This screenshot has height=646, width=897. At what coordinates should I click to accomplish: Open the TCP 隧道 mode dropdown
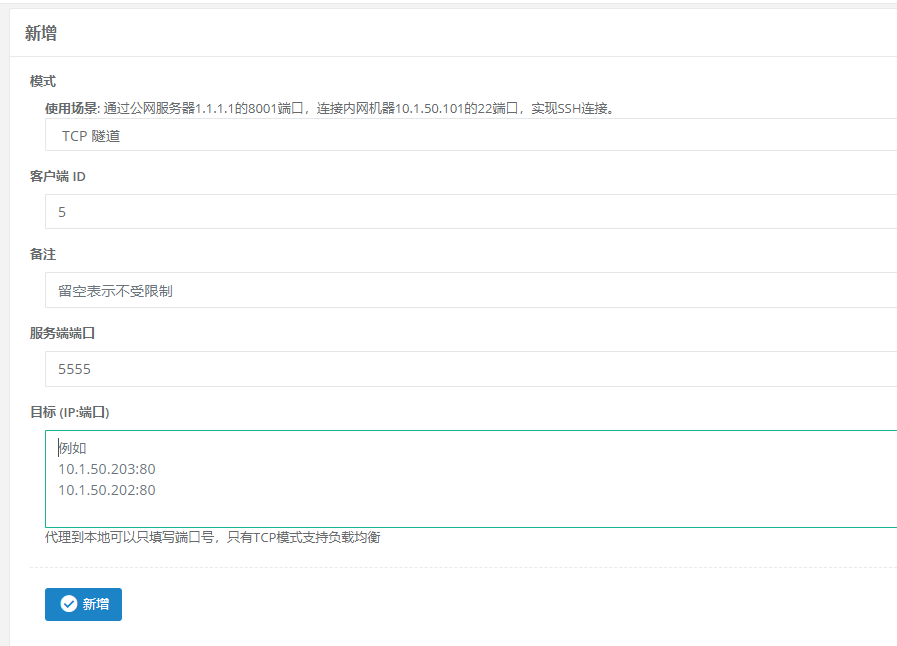471,135
